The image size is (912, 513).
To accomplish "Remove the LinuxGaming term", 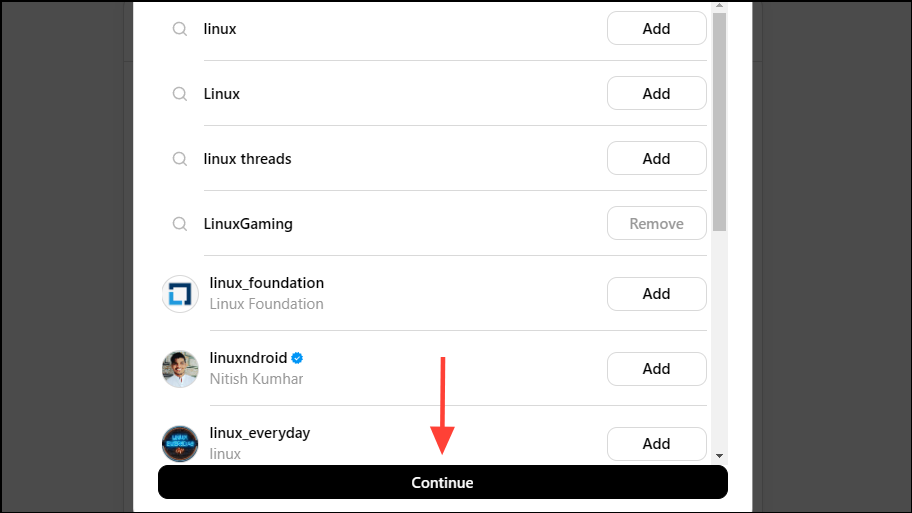I will coord(657,223).
